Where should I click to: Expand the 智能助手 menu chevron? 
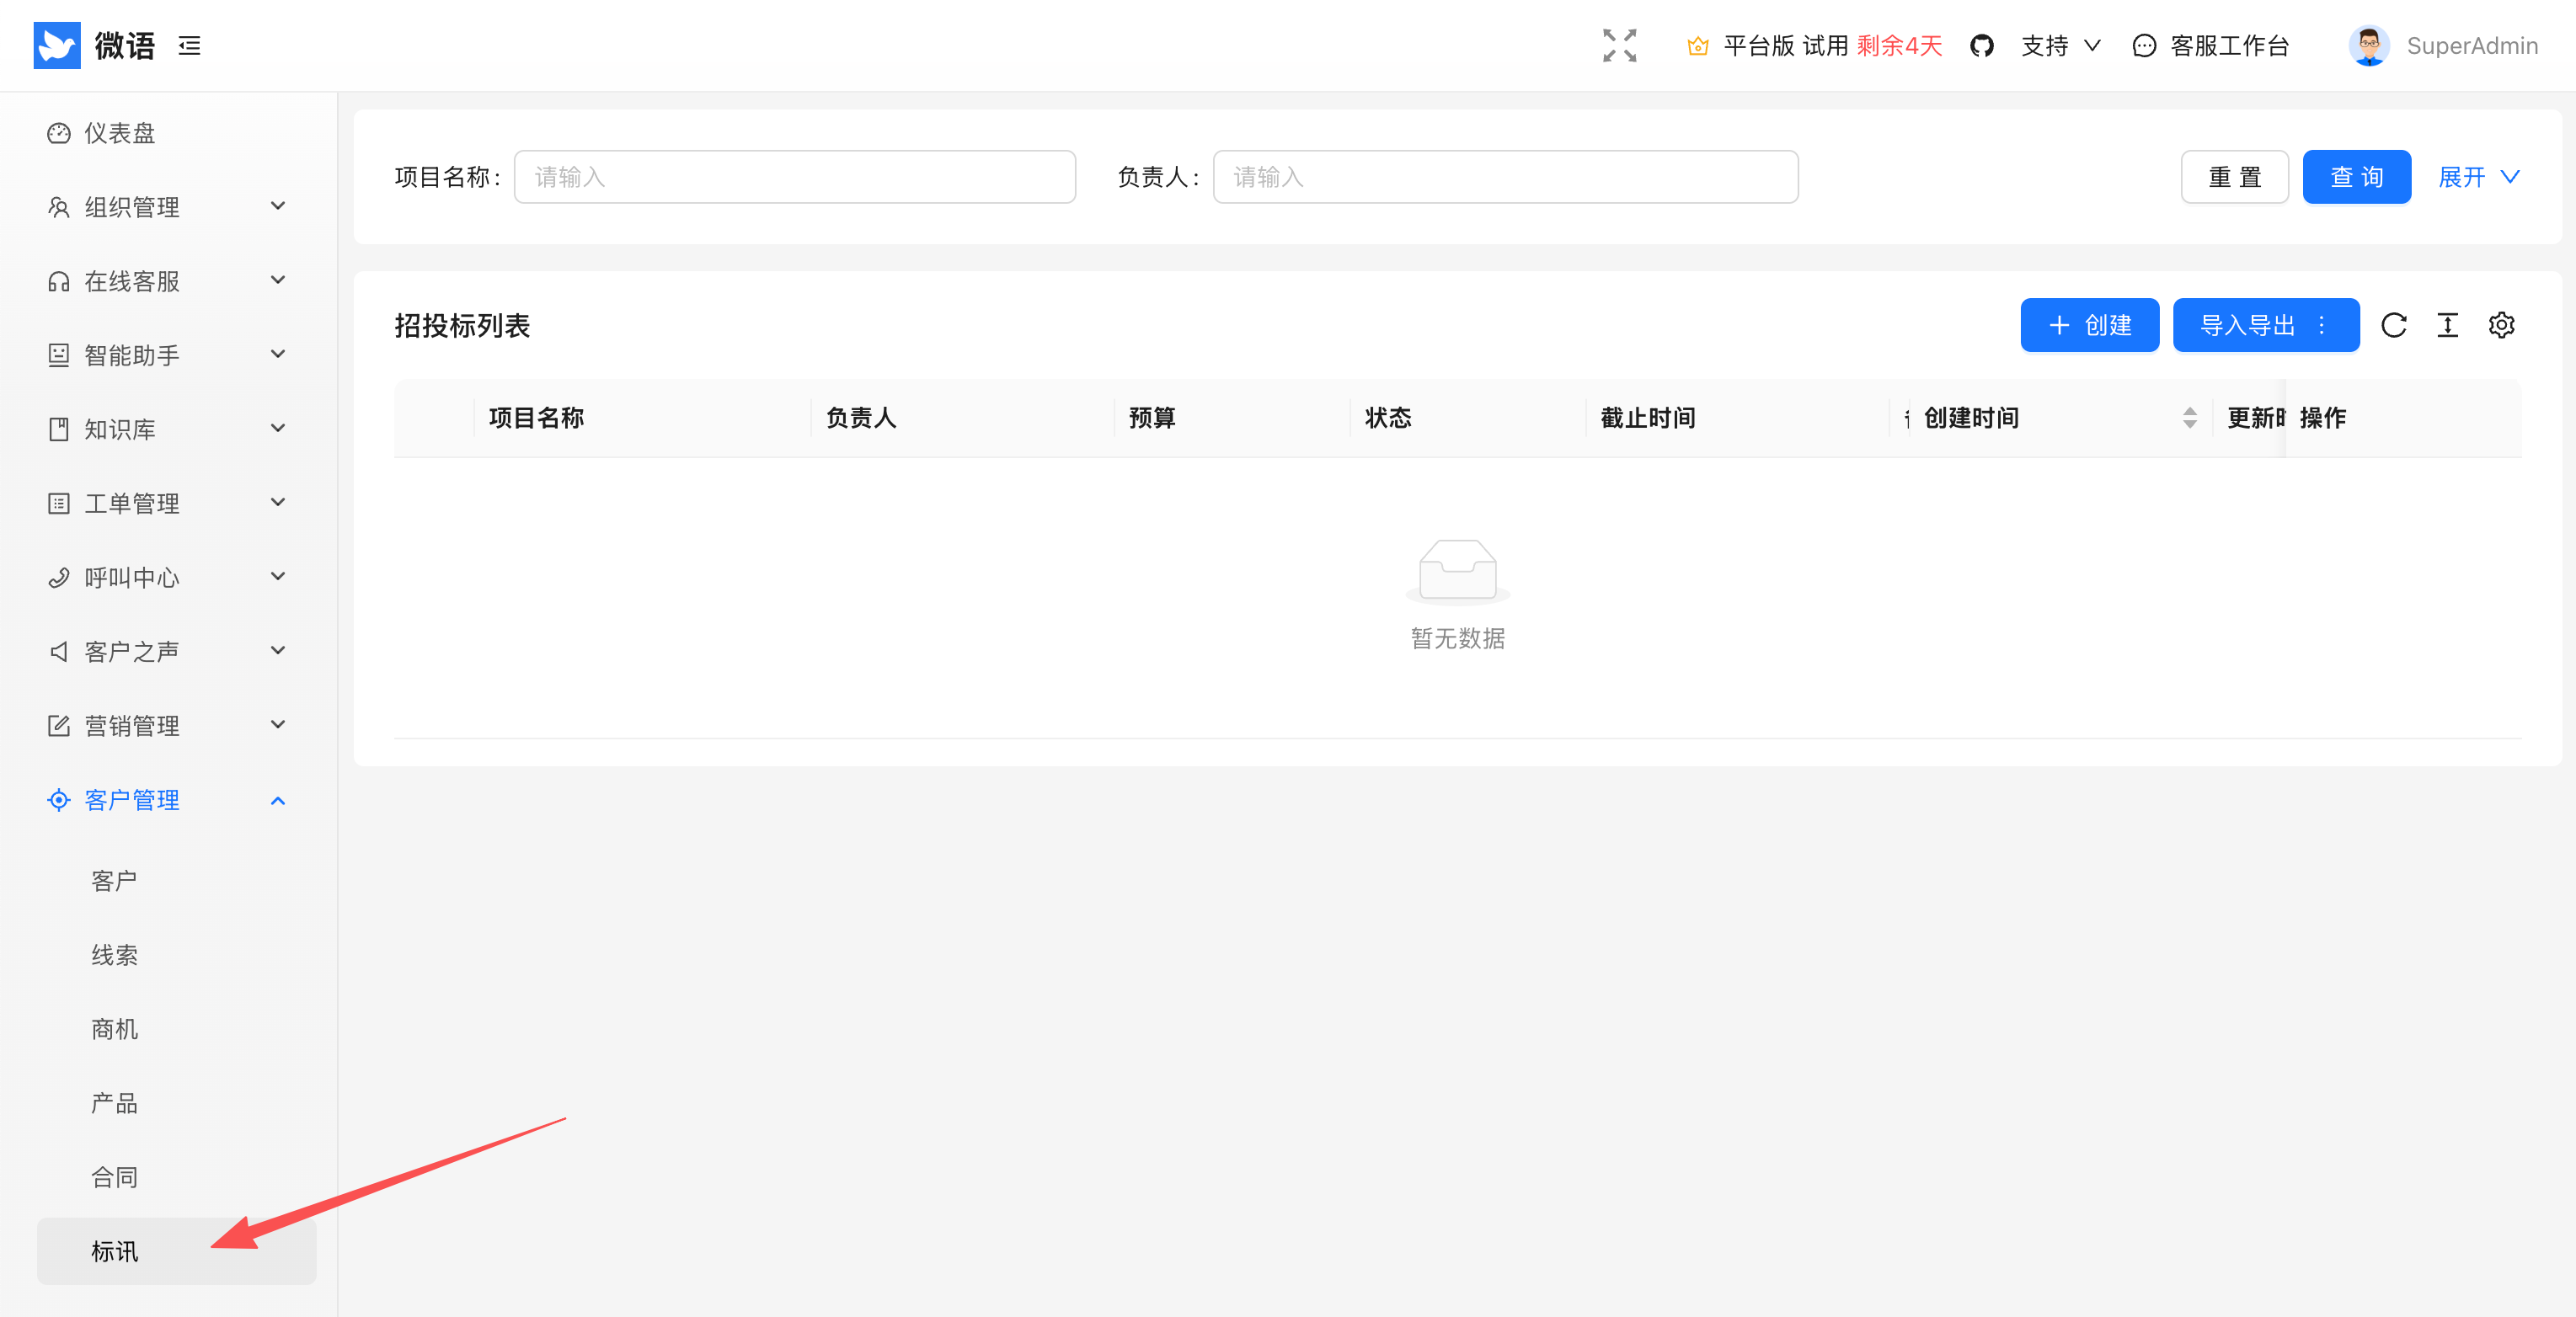tap(278, 354)
